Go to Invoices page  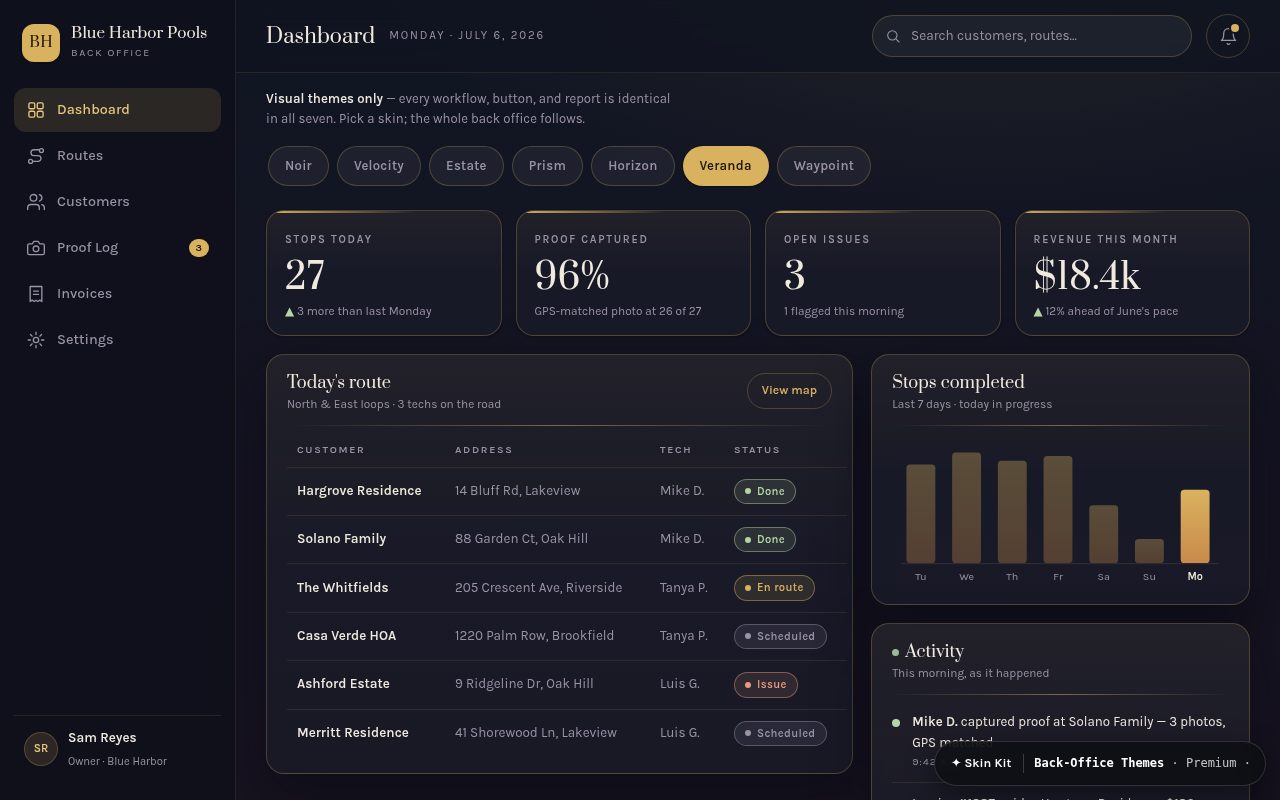click(117, 294)
